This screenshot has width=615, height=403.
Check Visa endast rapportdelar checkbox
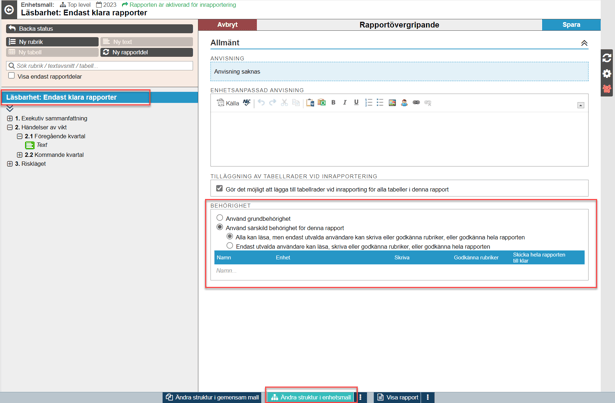[x=12, y=76]
